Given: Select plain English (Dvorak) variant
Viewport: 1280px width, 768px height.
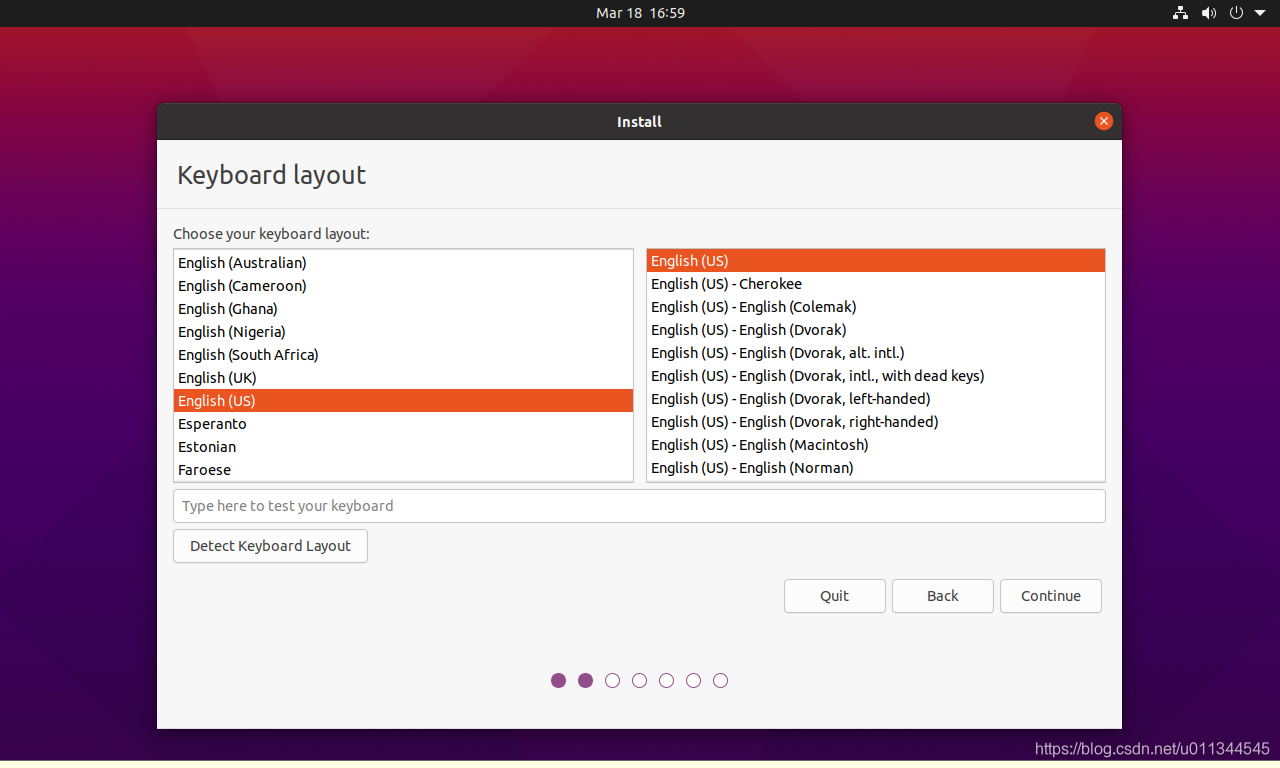Looking at the screenshot, I should click(x=876, y=330).
